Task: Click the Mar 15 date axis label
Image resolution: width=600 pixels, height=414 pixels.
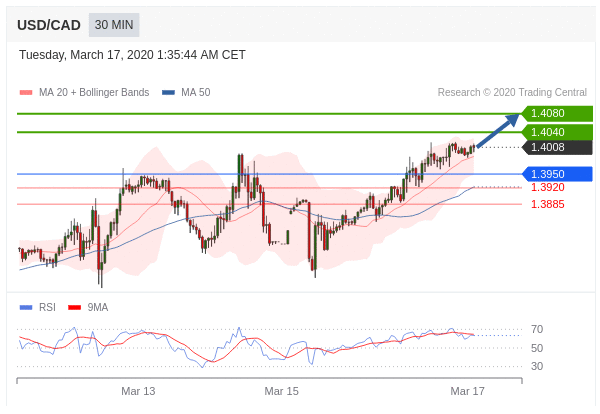Action: pos(281,391)
